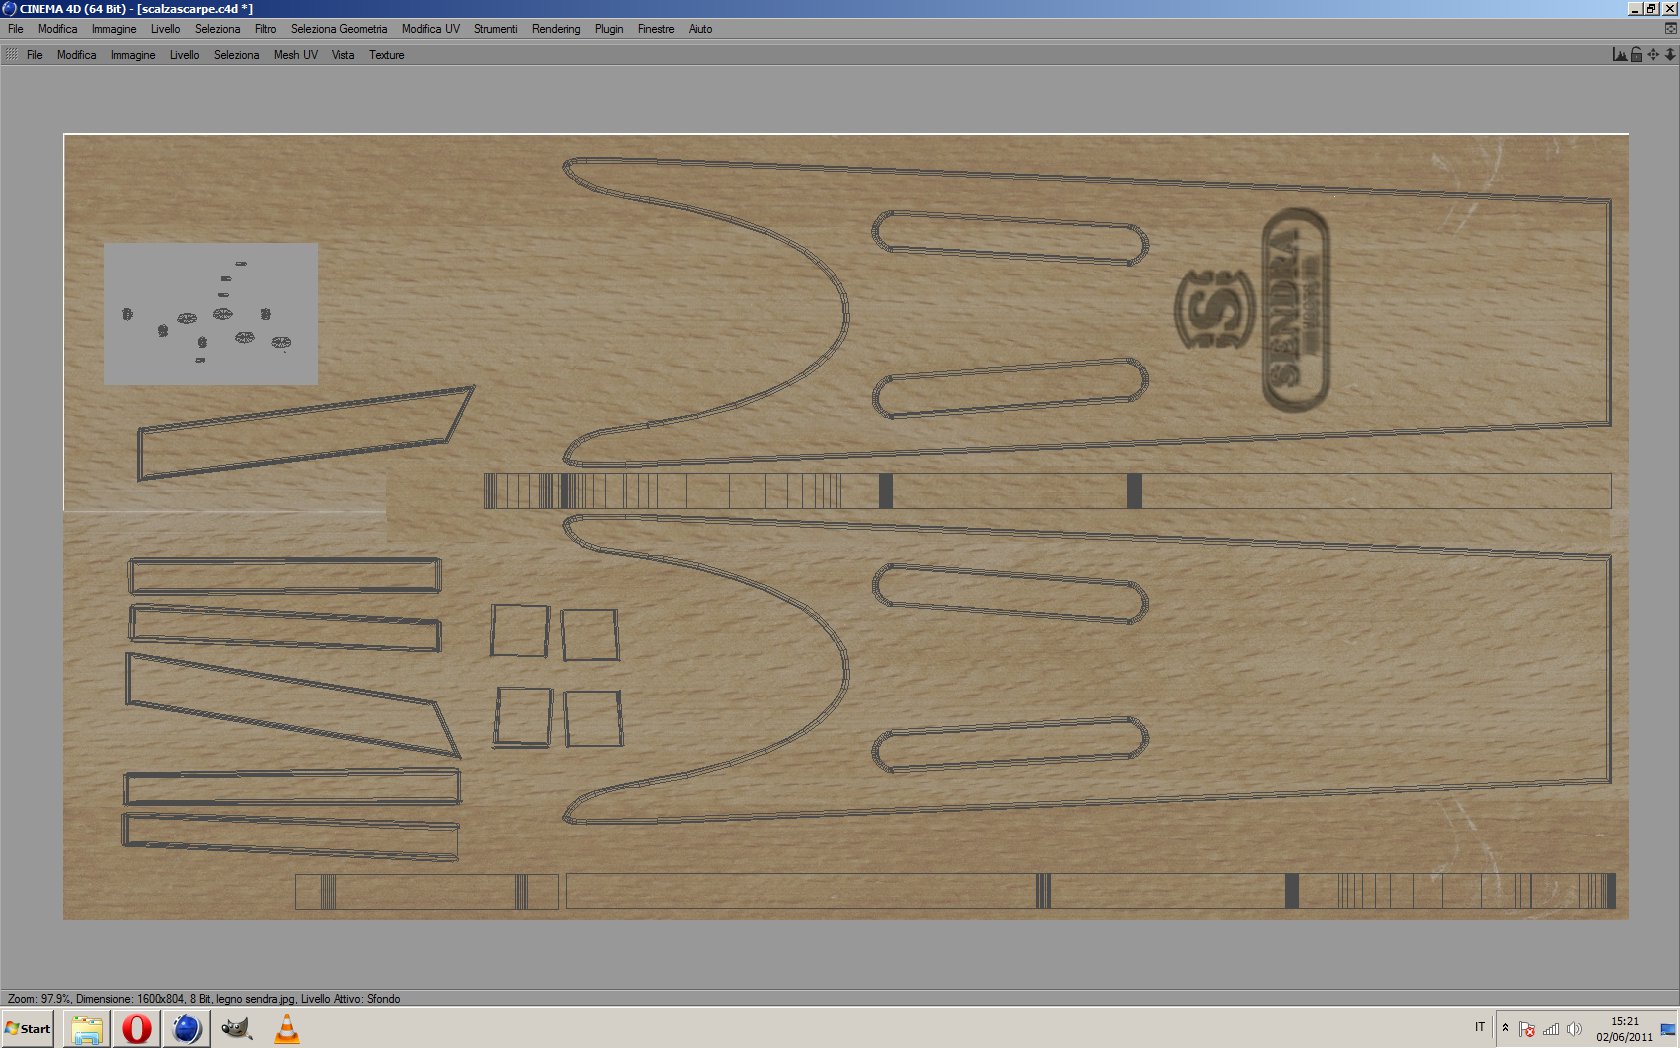
Task: Click the panel grip handle before File
Action: point(11,55)
